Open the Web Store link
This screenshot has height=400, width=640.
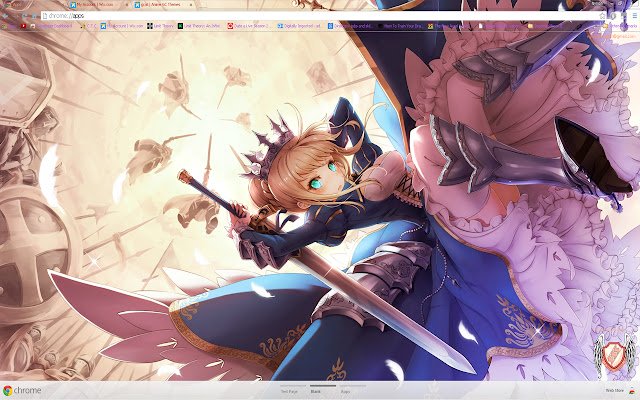coord(615,391)
